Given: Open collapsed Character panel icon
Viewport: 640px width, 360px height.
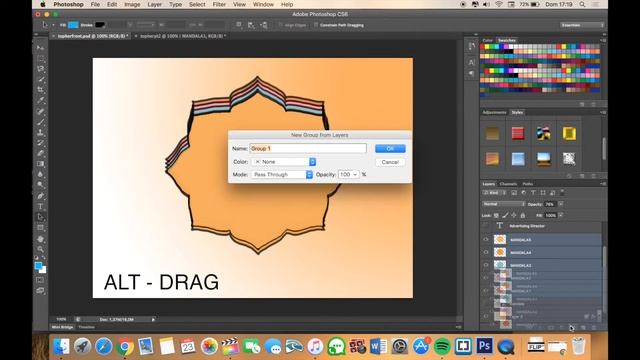Looking at the screenshot, I should click(471, 62).
